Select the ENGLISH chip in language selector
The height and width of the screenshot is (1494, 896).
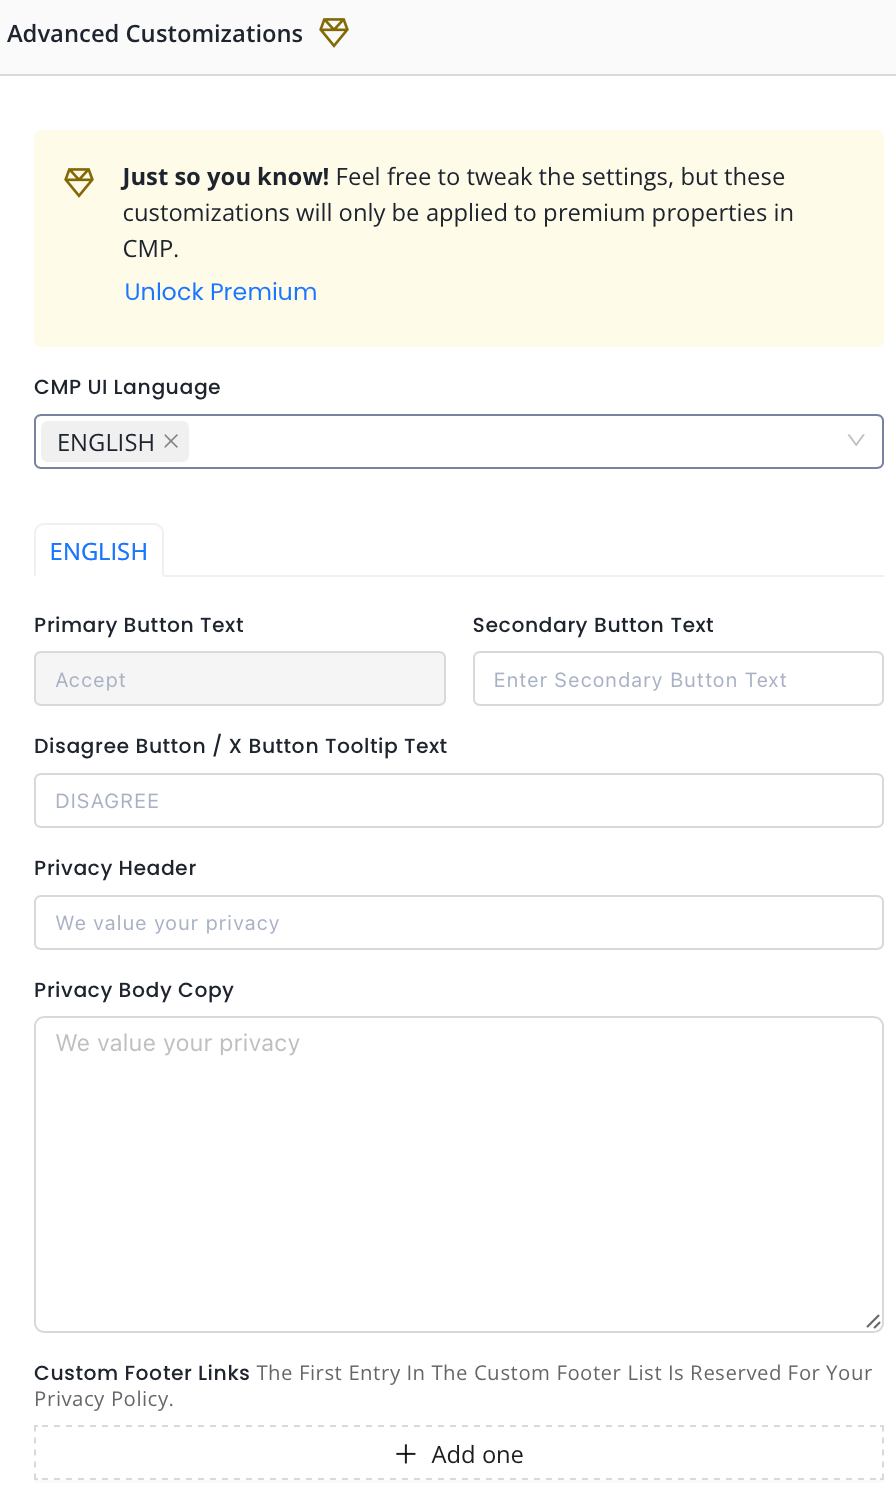105,442
